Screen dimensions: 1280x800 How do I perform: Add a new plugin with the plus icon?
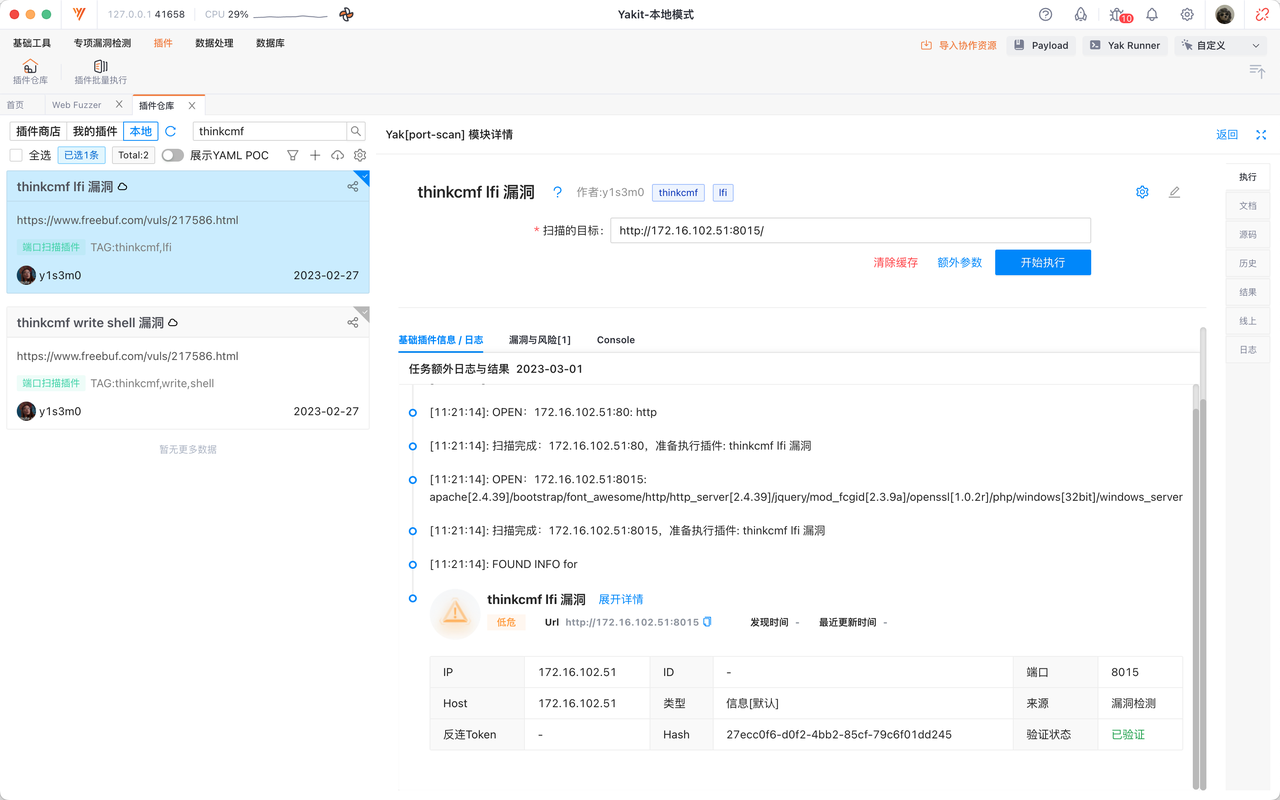(x=315, y=155)
